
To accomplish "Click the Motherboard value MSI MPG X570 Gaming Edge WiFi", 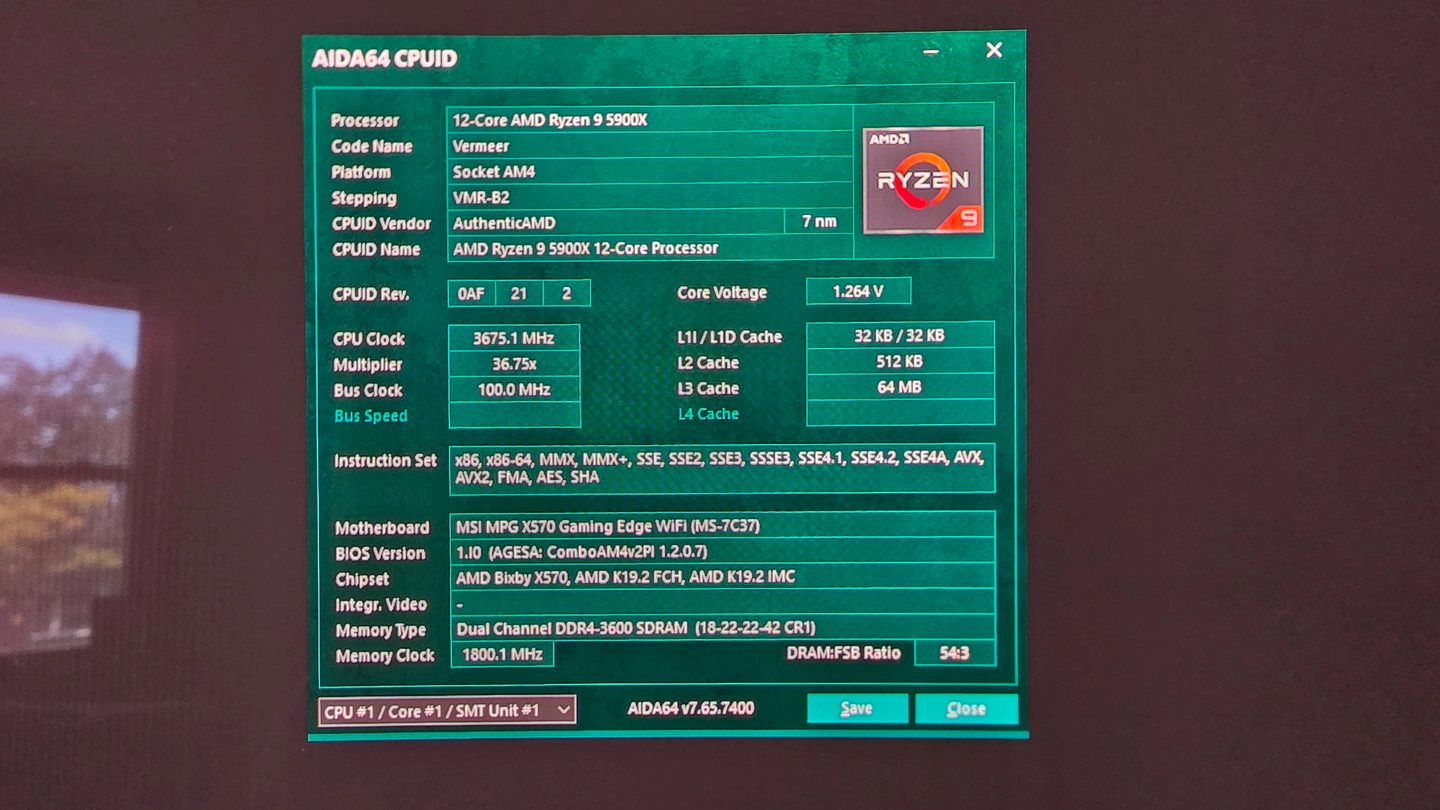I will tap(722, 526).
